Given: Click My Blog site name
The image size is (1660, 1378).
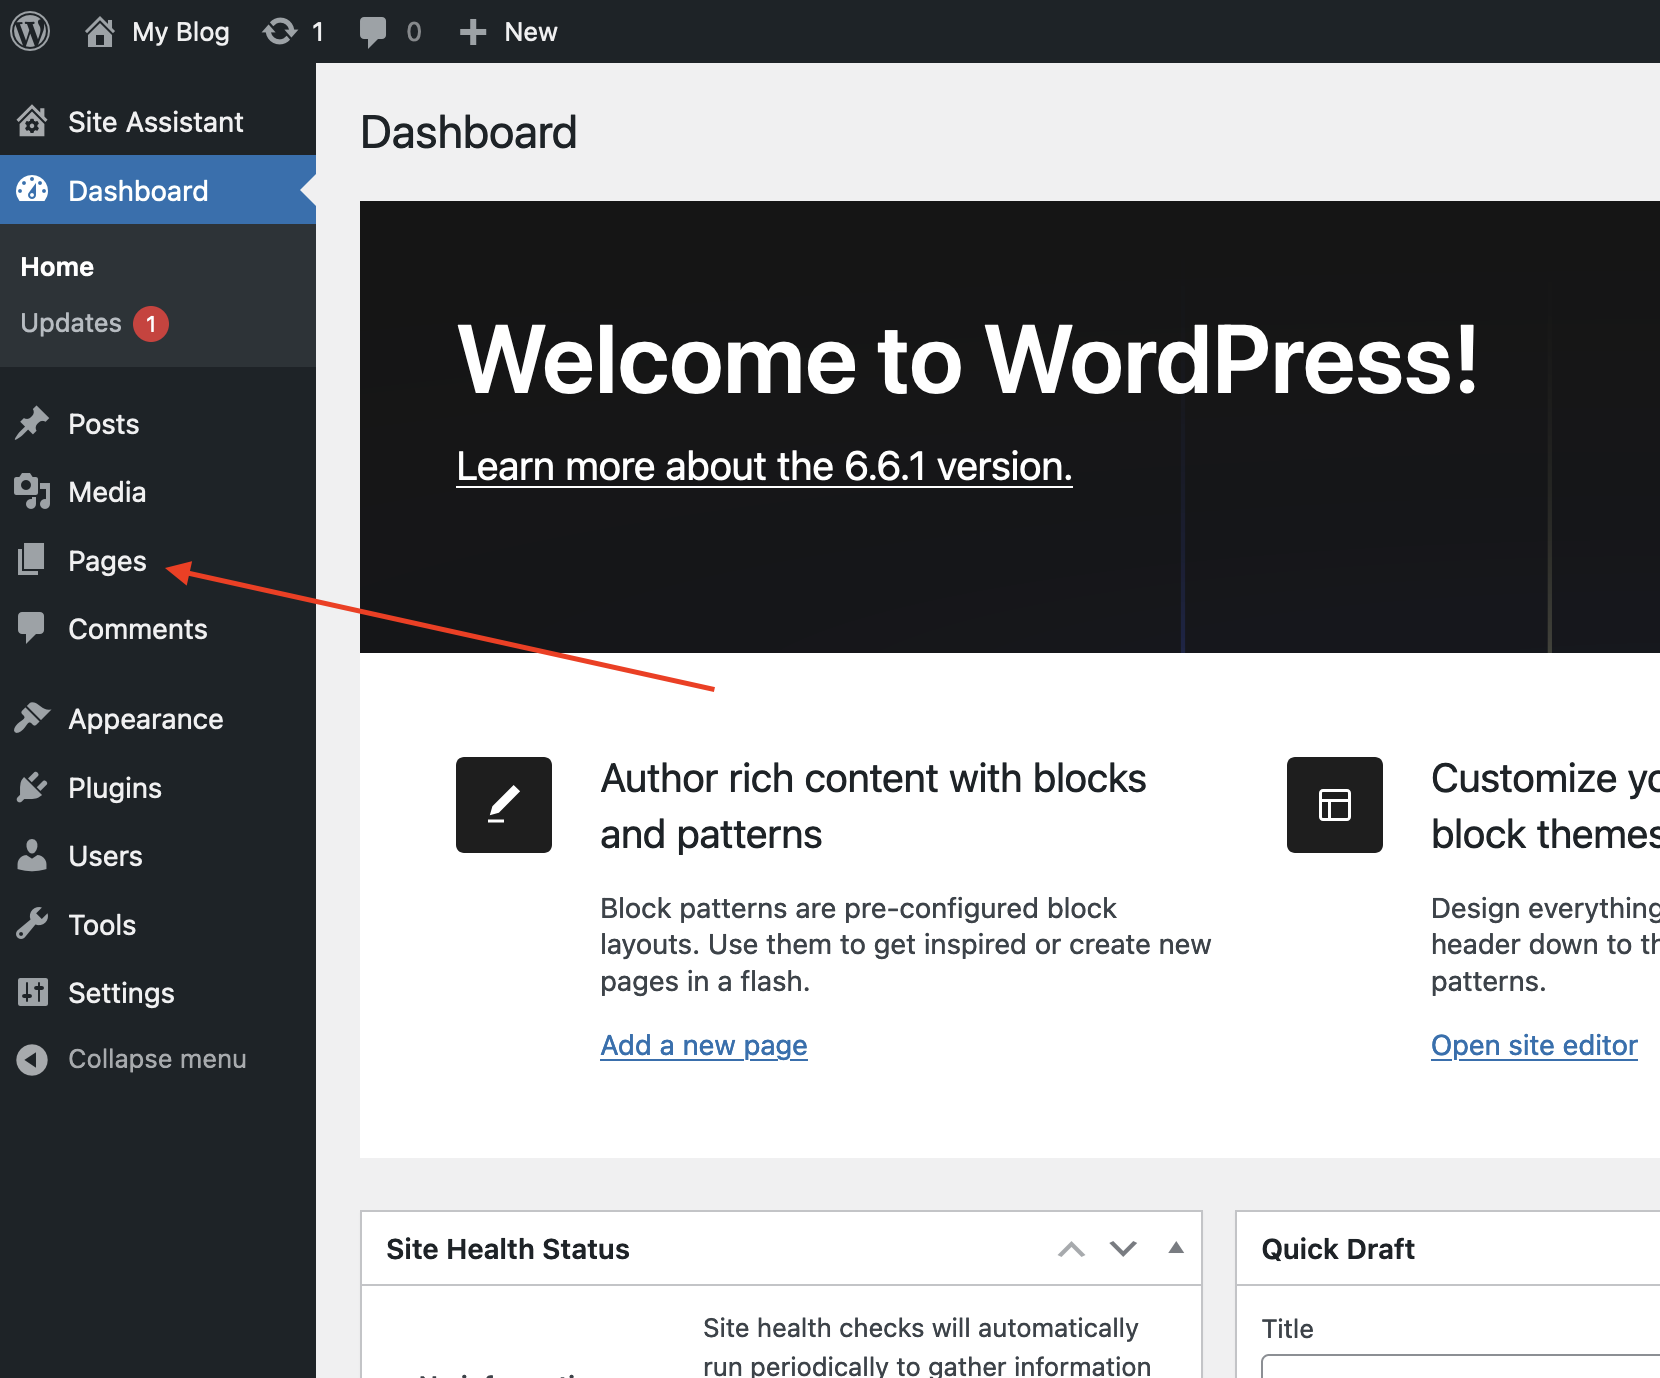Looking at the screenshot, I should coord(181,32).
